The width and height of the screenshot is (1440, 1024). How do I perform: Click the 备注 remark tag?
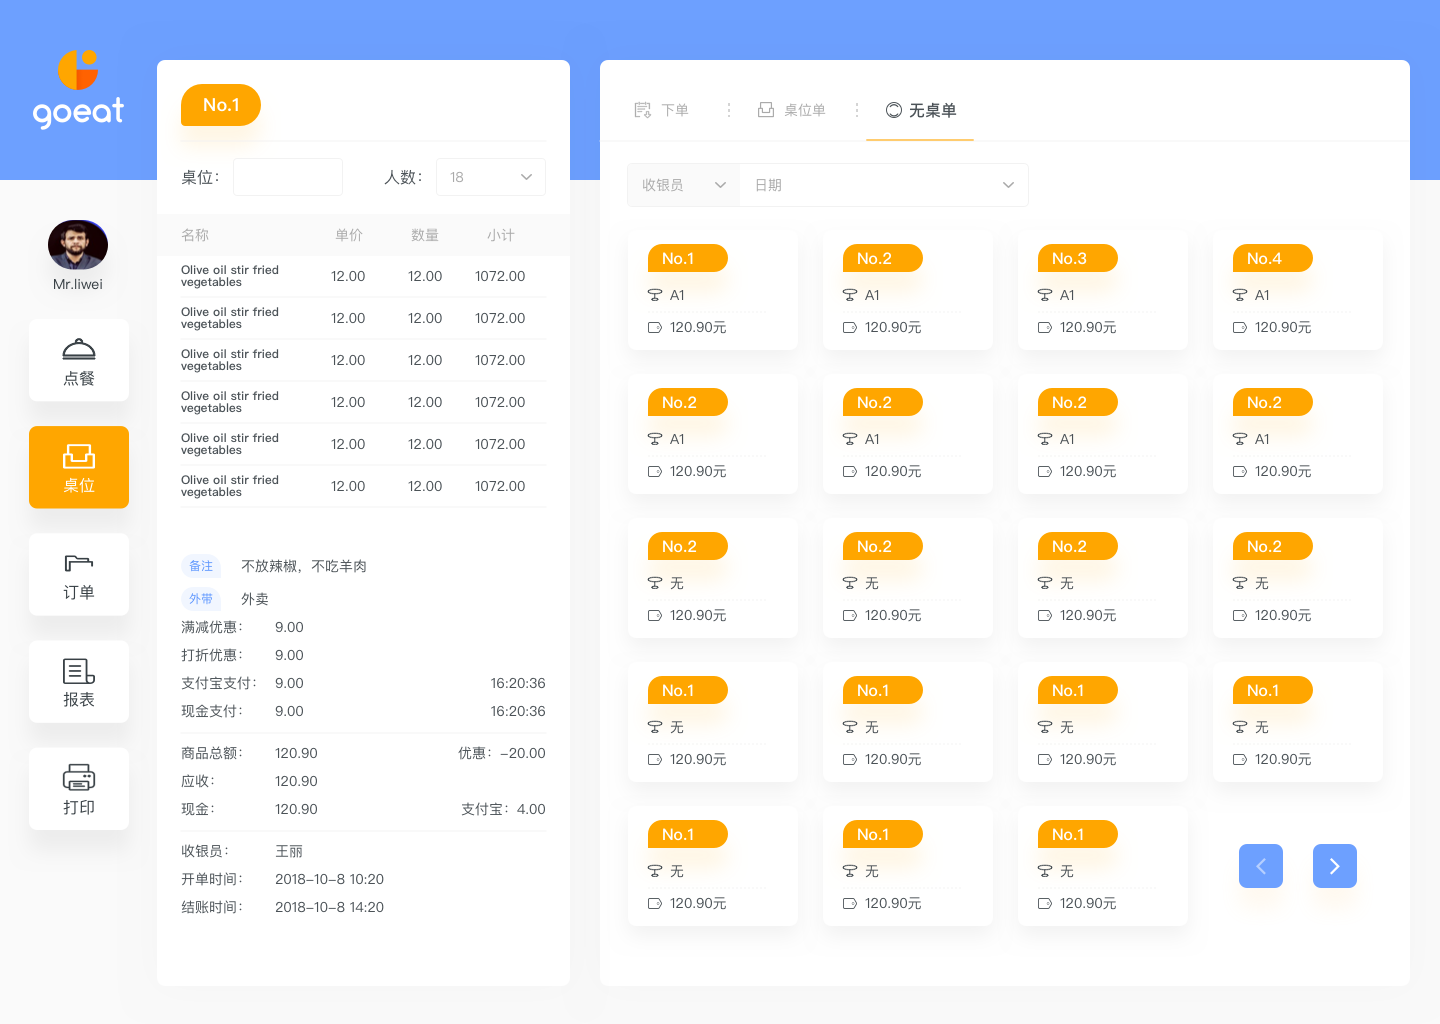point(201,566)
